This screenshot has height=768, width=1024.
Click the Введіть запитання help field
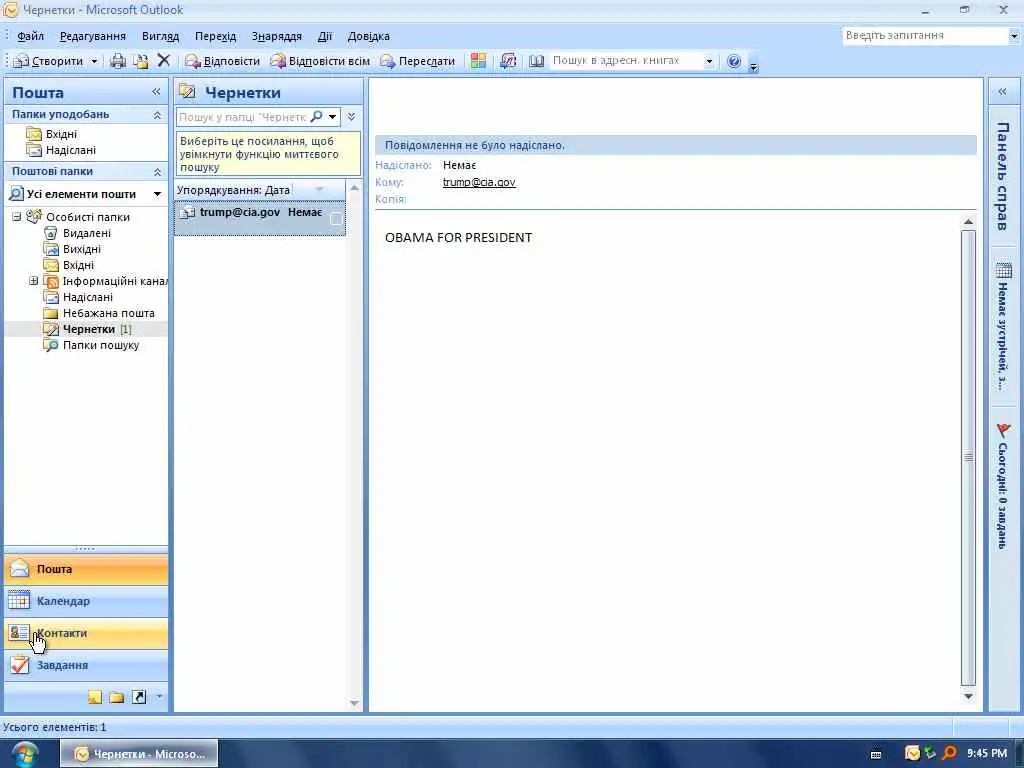coord(925,35)
